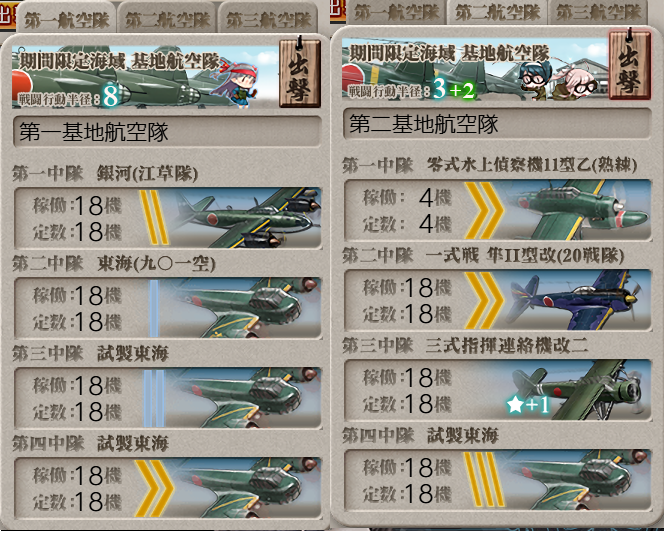Toggle the 出撃 wooden tag on first air base
Viewport: 664px width, 535px height.
click(299, 73)
